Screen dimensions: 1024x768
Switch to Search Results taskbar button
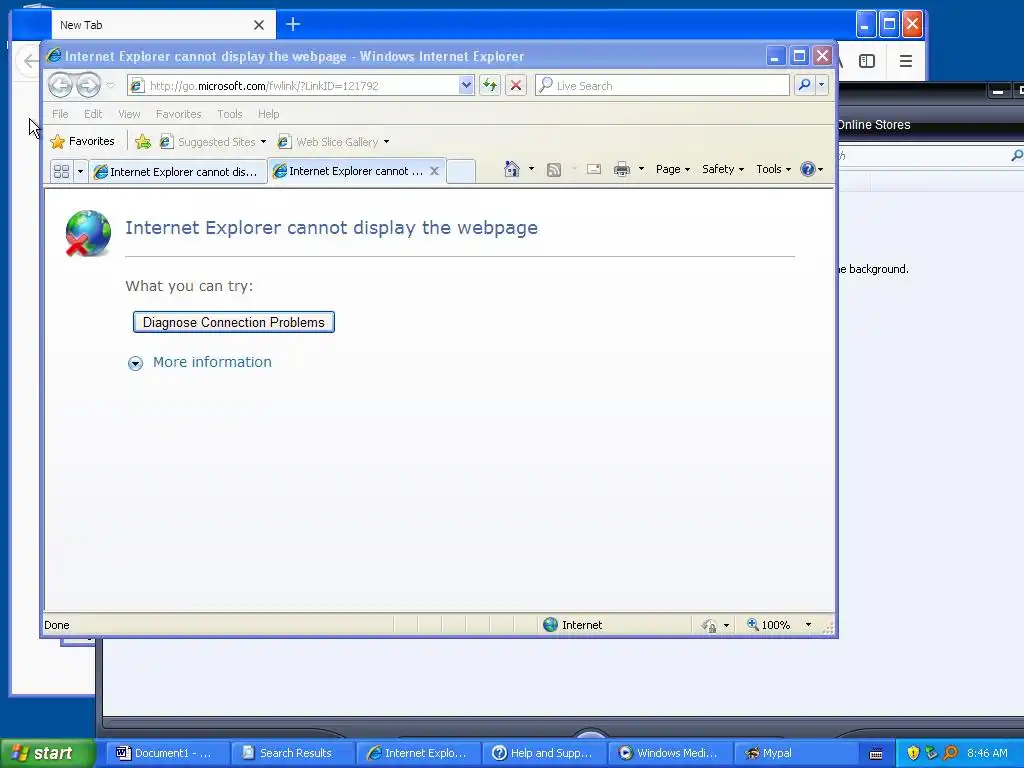[291, 753]
